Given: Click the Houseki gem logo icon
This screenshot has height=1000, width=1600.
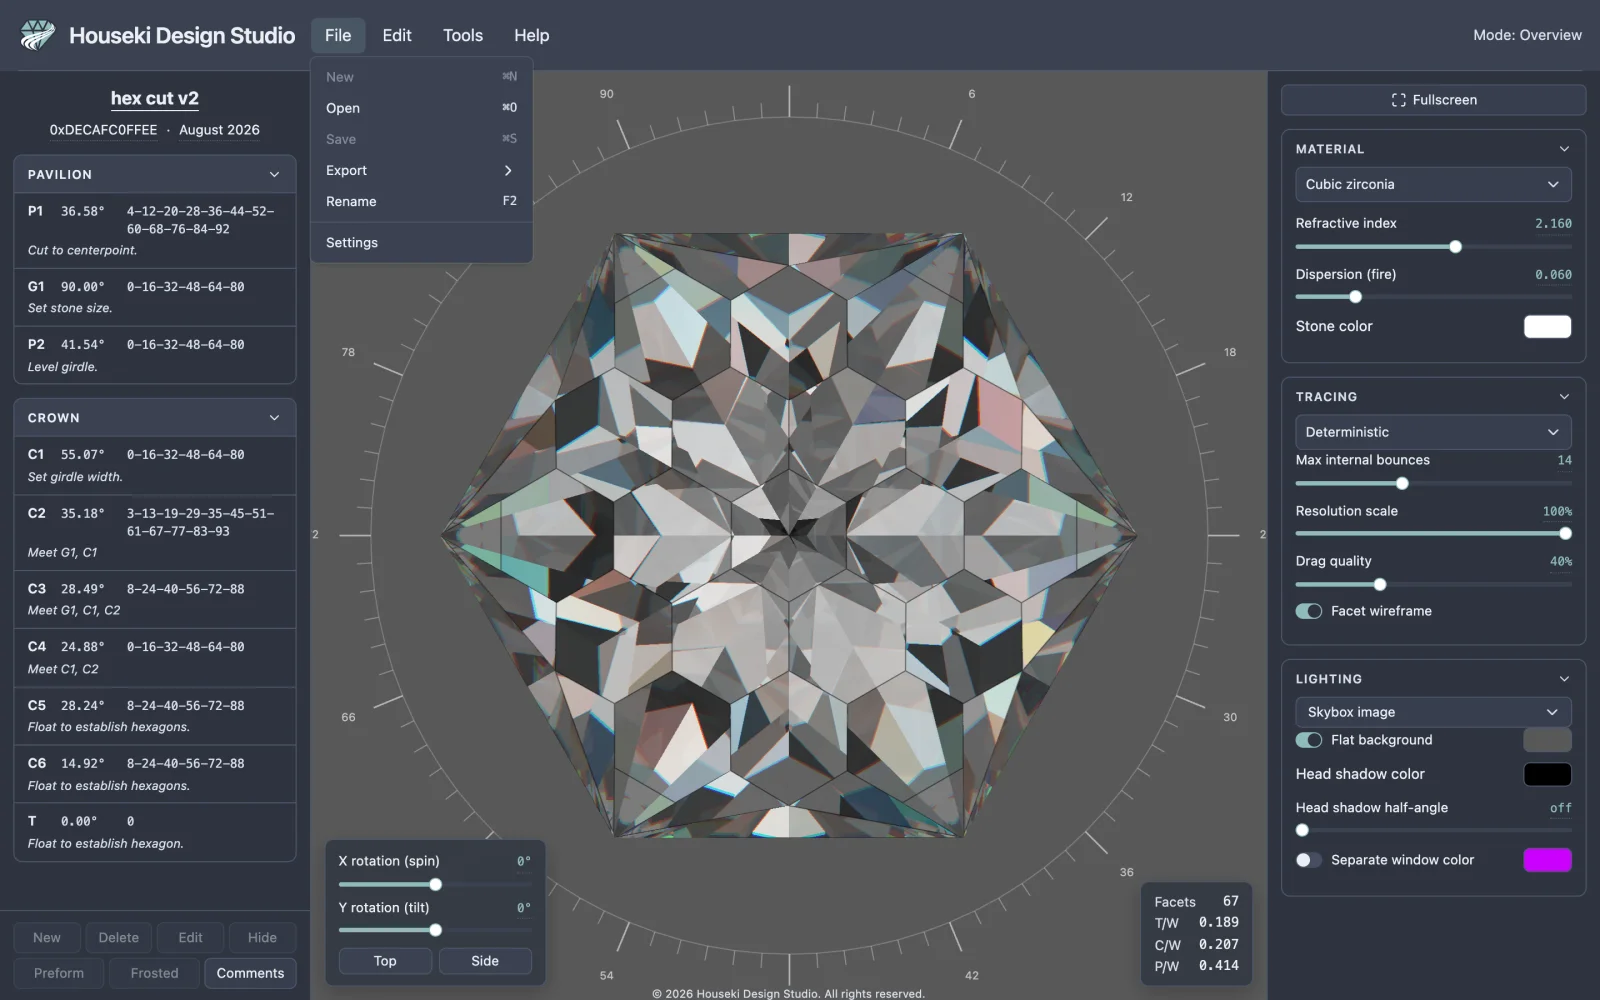Looking at the screenshot, I should coord(38,35).
